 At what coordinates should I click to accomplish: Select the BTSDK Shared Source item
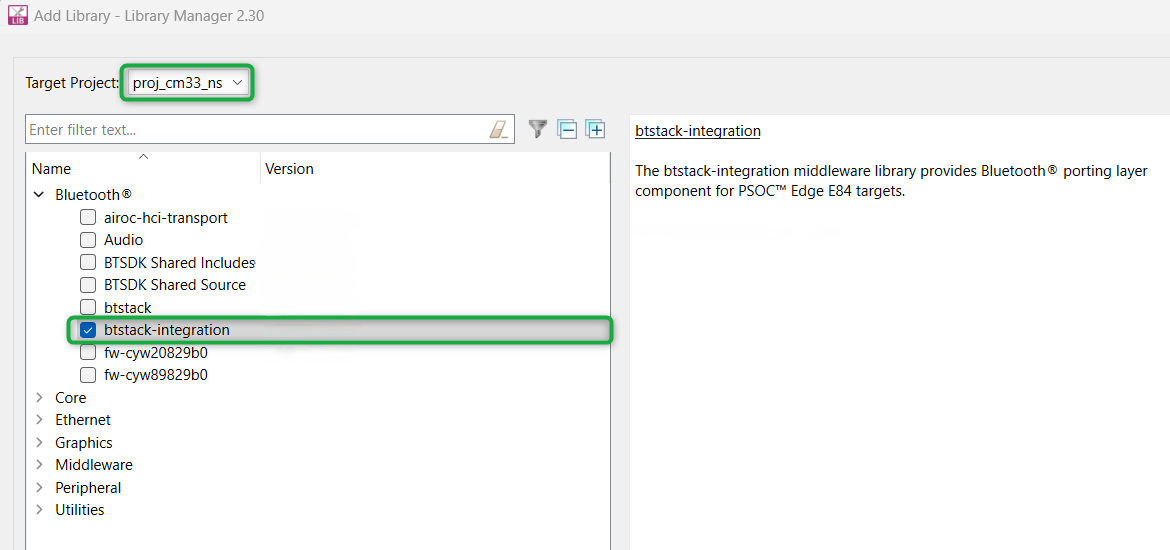[x=174, y=285]
